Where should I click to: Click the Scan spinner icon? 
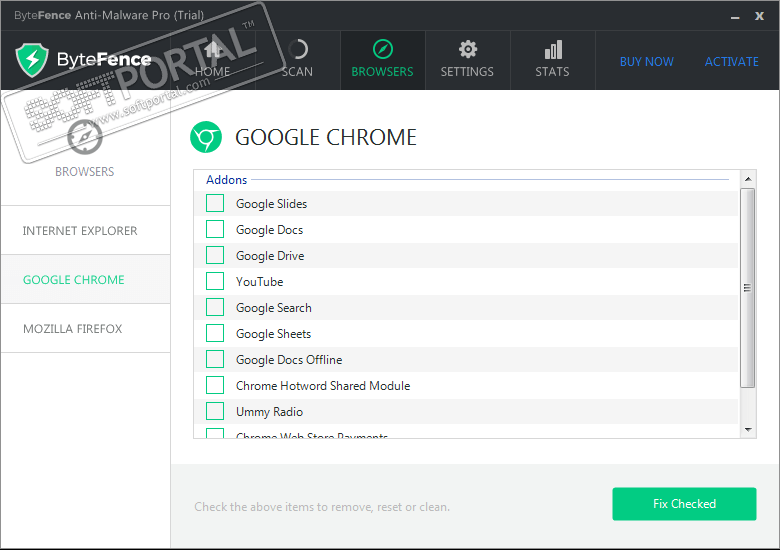tap(298, 49)
